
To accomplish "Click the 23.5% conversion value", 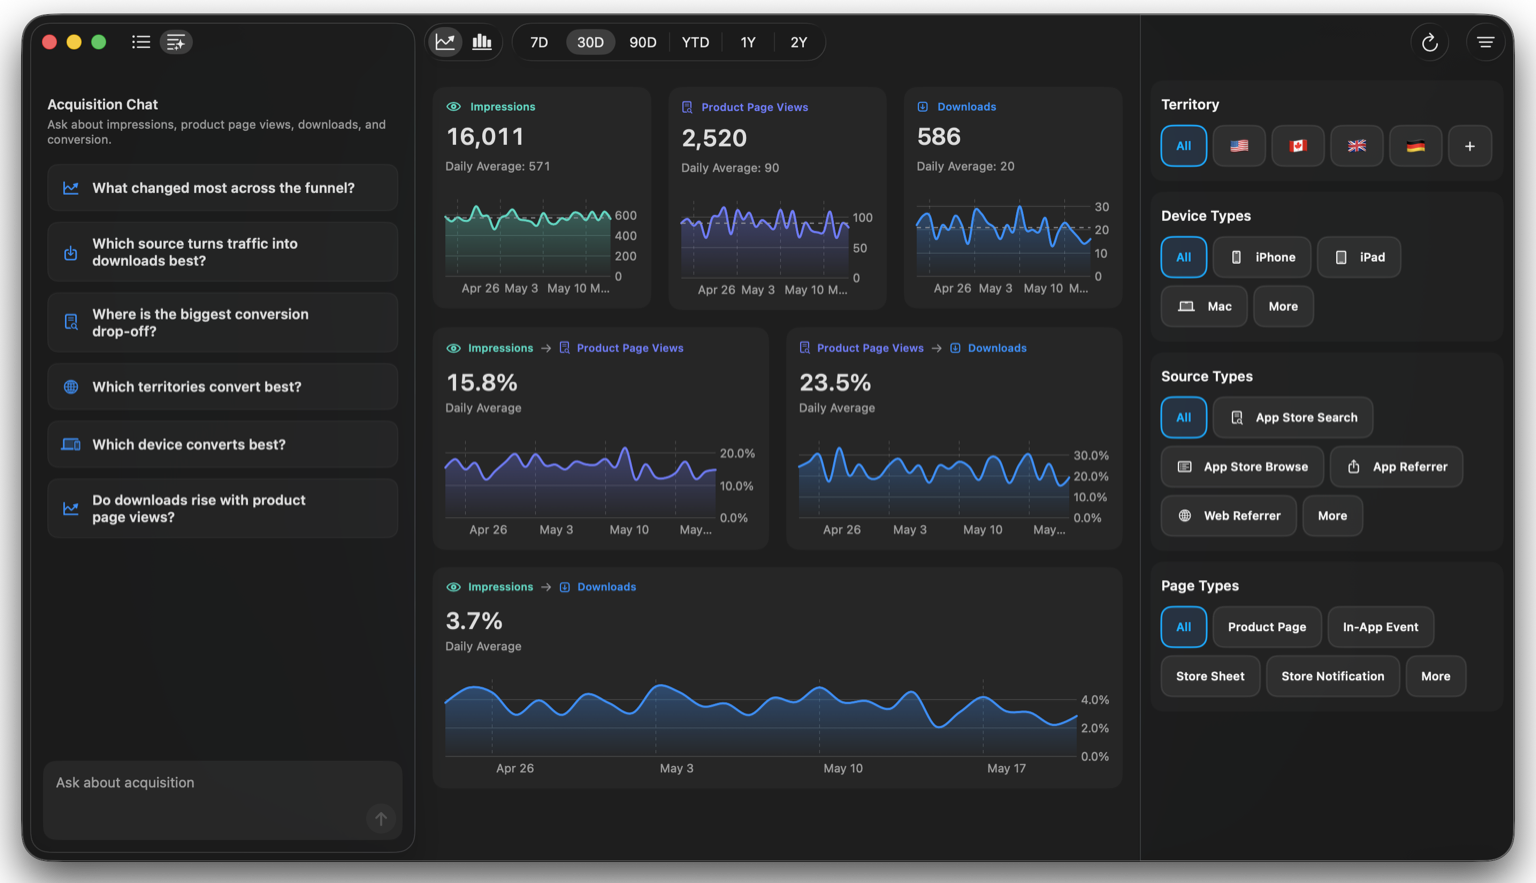I will 835,383.
